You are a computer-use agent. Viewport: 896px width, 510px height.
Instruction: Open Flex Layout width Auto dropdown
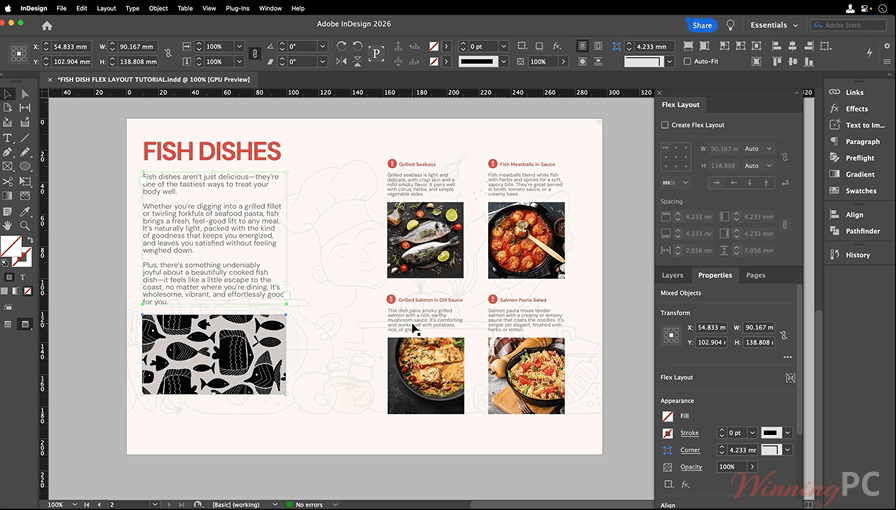point(758,149)
